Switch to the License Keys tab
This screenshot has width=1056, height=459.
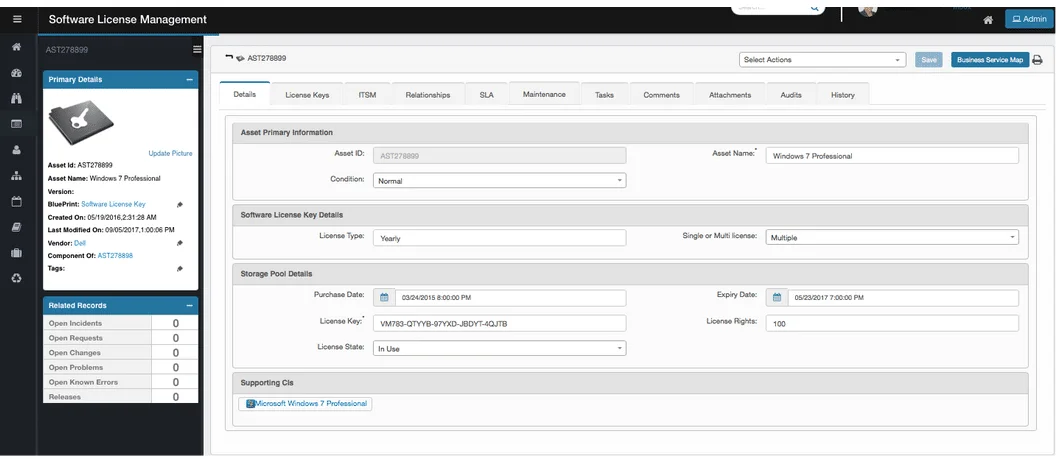click(307, 95)
